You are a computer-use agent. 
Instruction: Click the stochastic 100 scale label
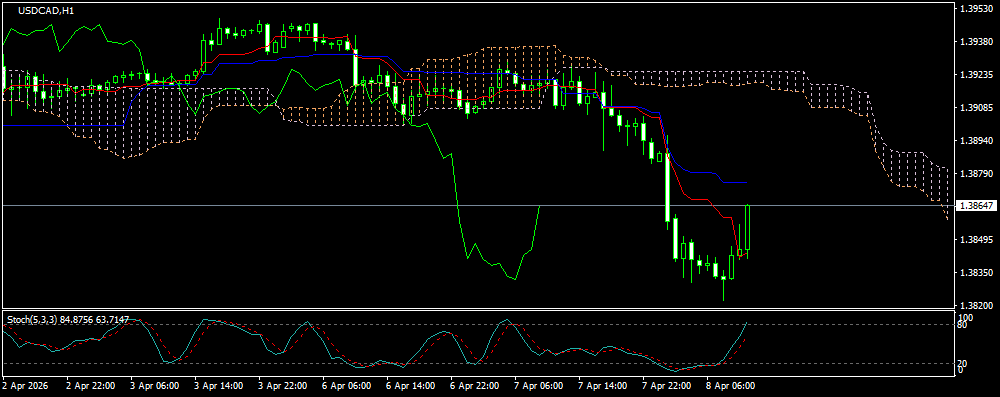pyautogui.click(x=965, y=317)
